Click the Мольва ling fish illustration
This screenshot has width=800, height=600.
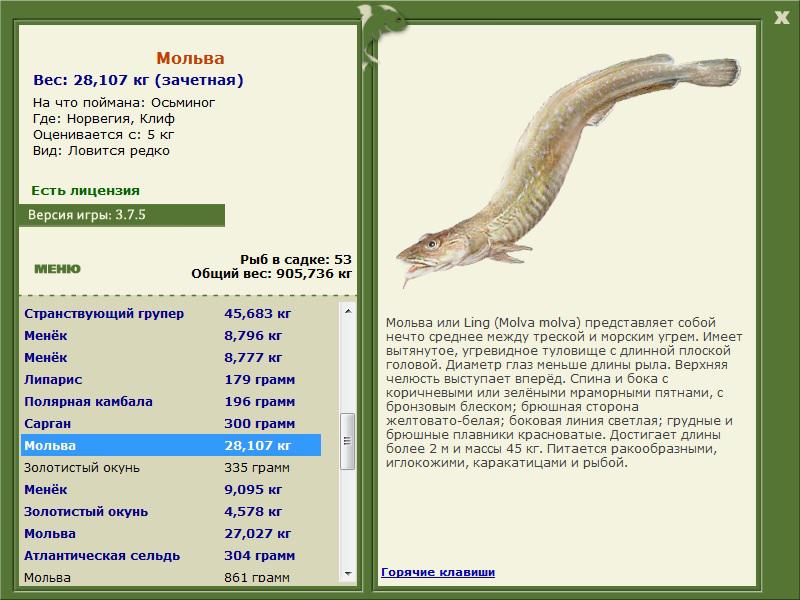coord(567,169)
